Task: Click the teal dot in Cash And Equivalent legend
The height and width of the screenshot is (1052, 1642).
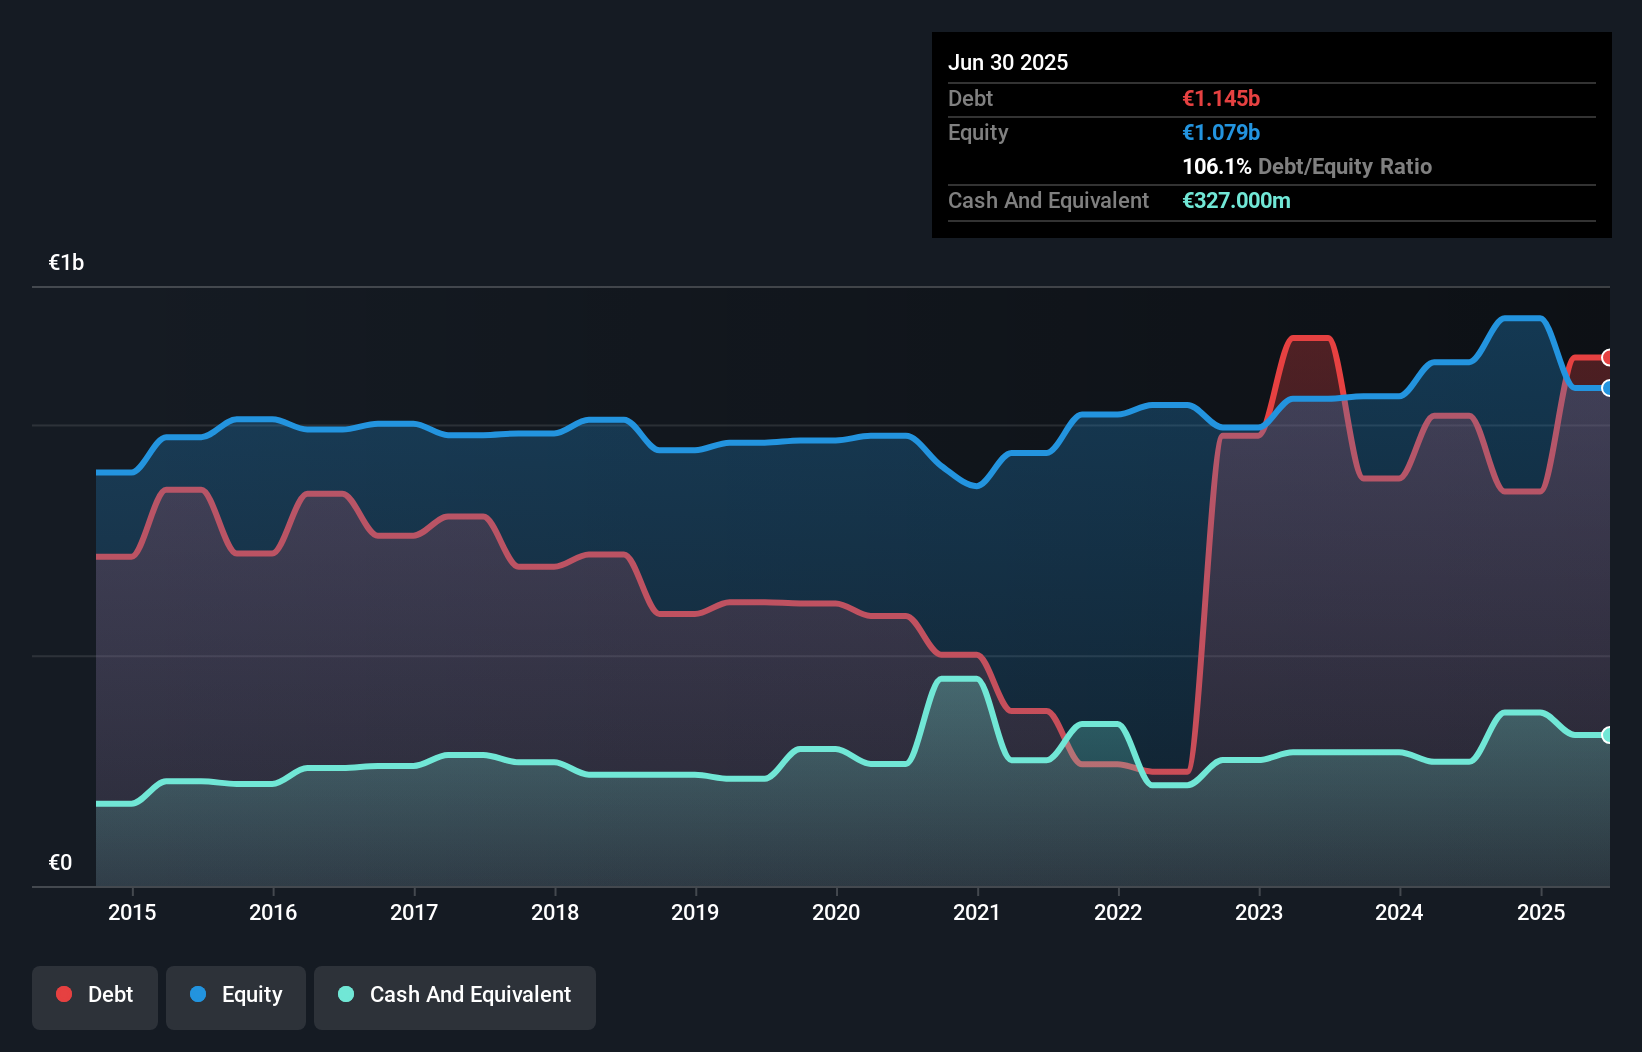Action: pos(344,994)
